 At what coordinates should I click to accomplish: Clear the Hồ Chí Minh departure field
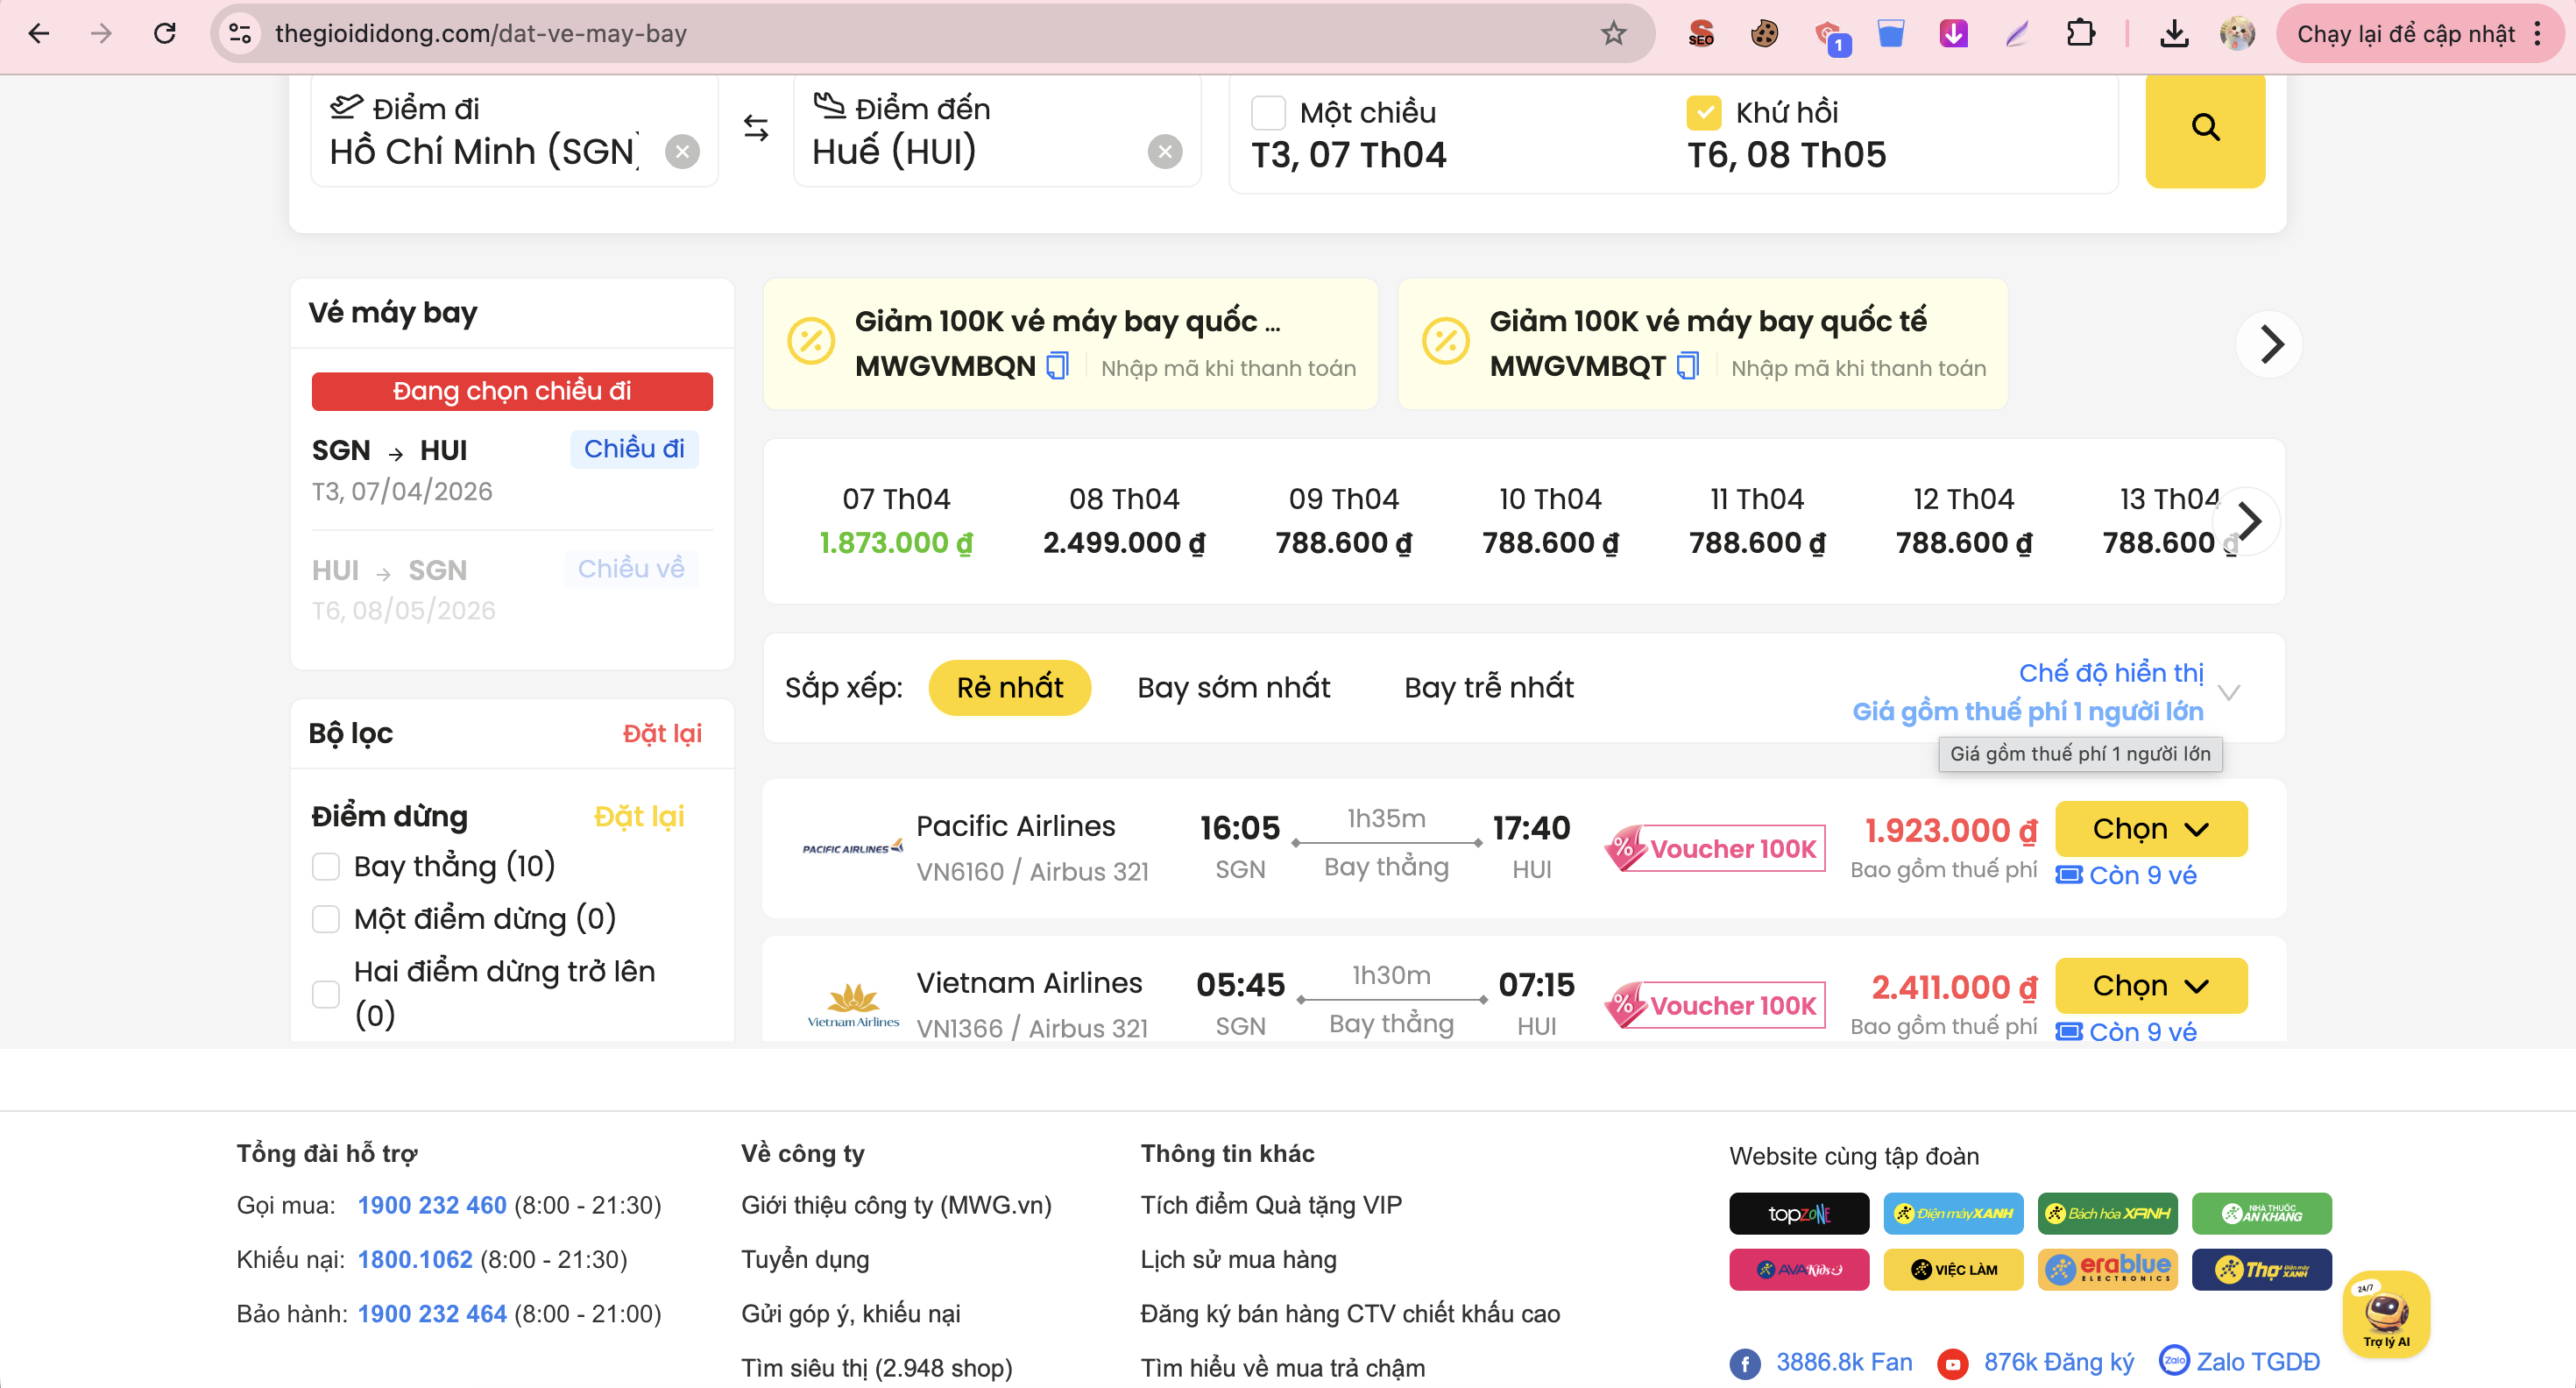[x=682, y=152]
